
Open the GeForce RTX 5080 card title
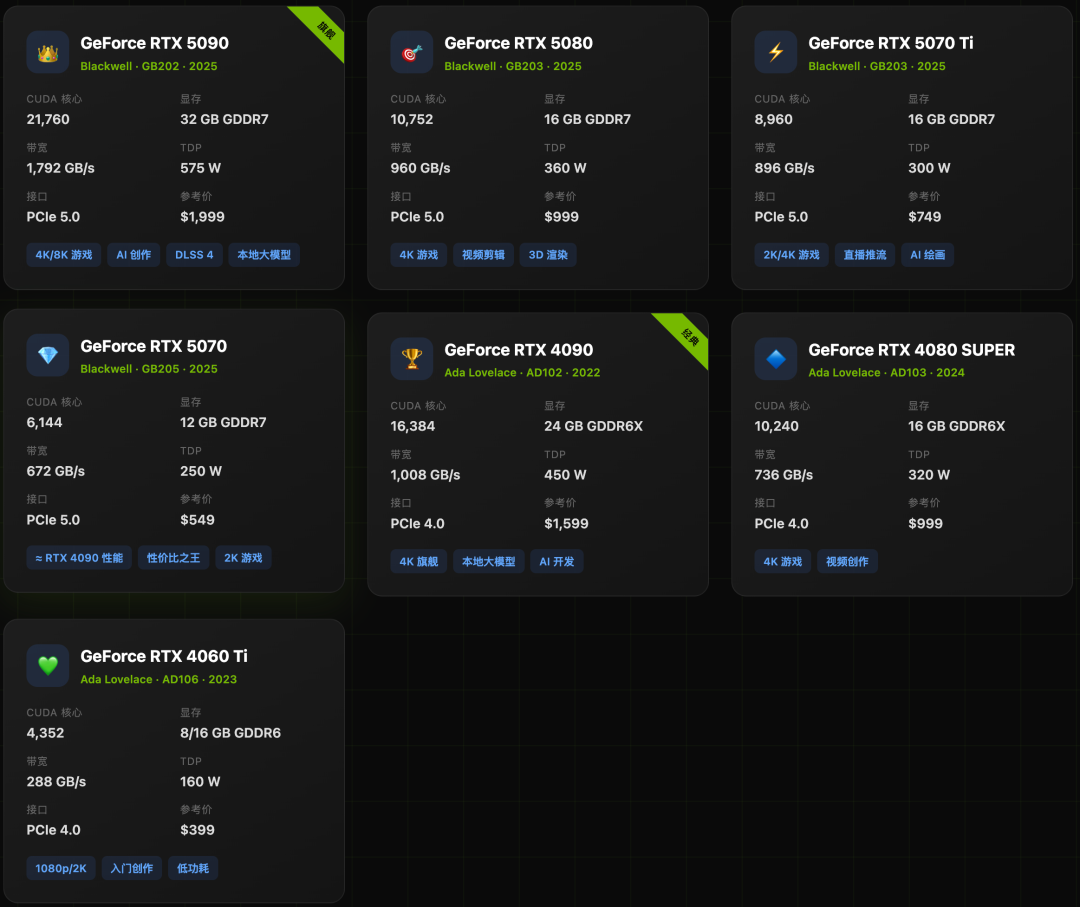pyautogui.click(x=517, y=43)
